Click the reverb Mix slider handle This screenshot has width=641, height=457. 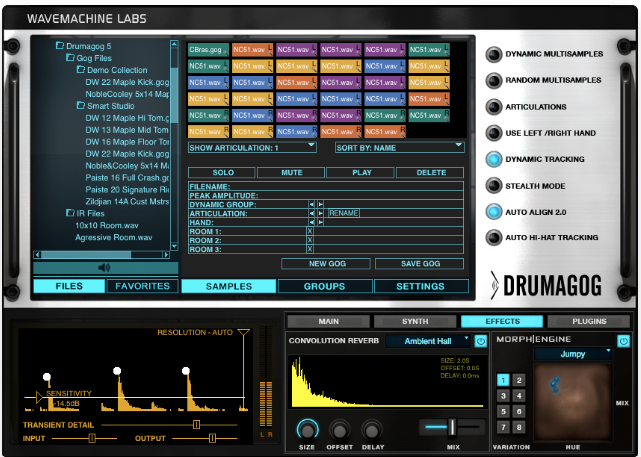(x=452, y=427)
